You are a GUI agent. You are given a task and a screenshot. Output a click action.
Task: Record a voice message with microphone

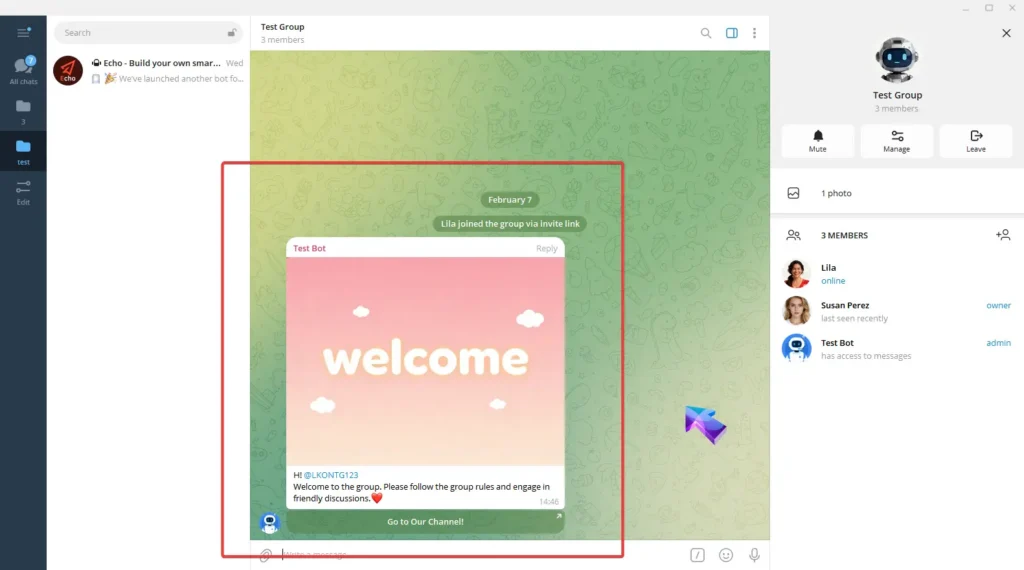(x=754, y=555)
